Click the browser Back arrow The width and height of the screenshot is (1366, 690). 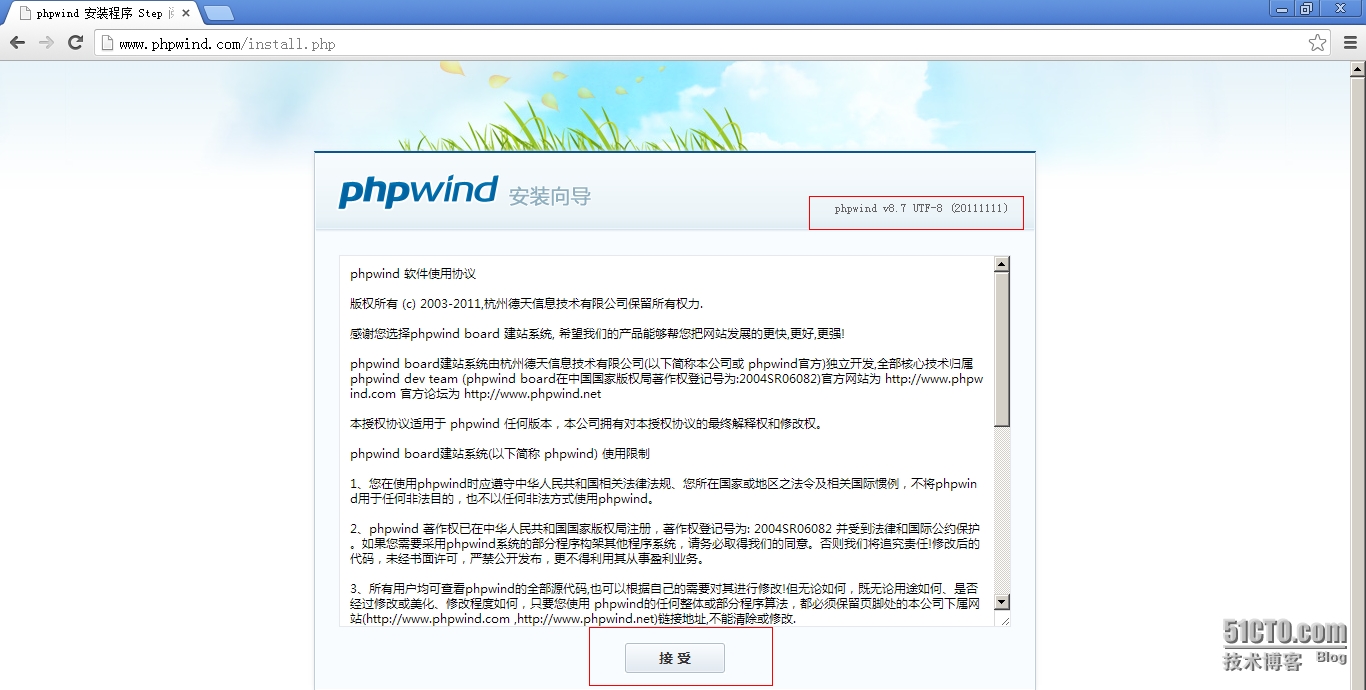click(17, 42)
